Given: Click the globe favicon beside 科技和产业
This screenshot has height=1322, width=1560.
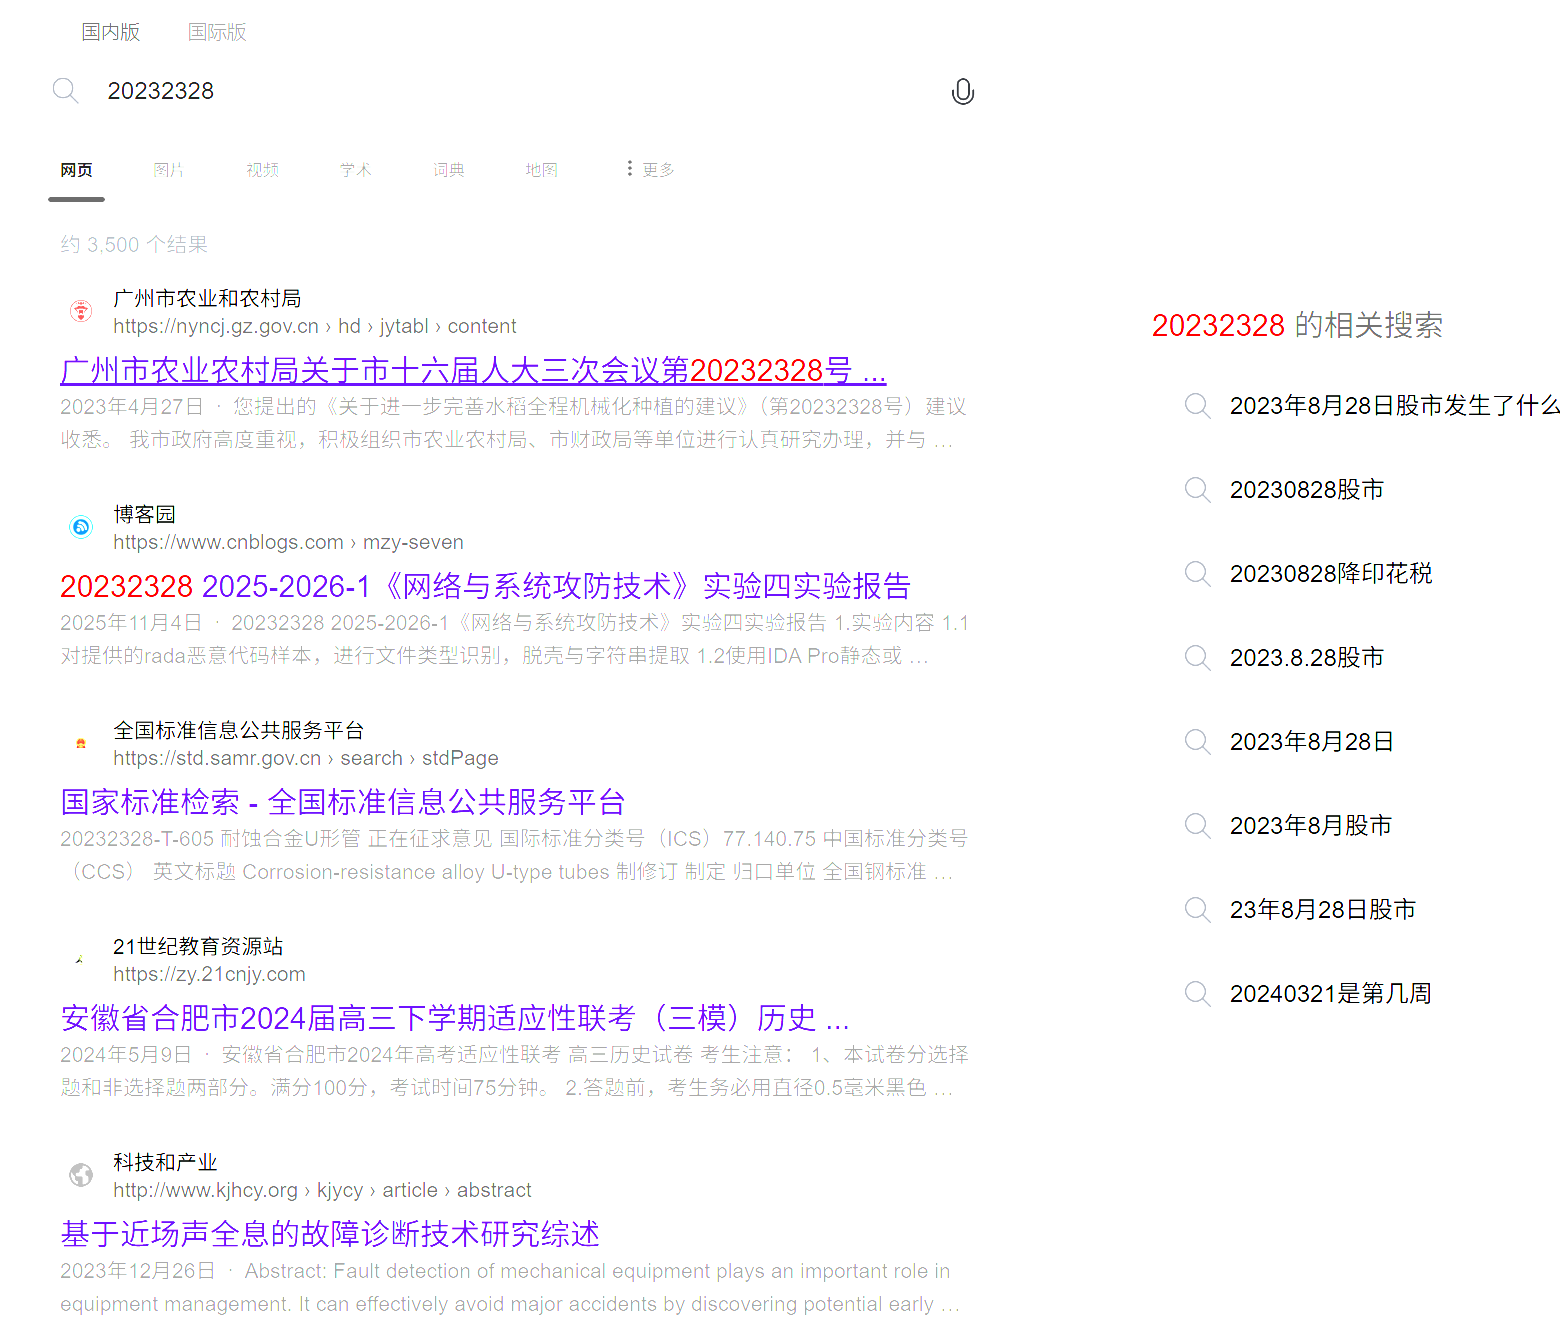Looking at the screenshot, I should (80, 1175).
